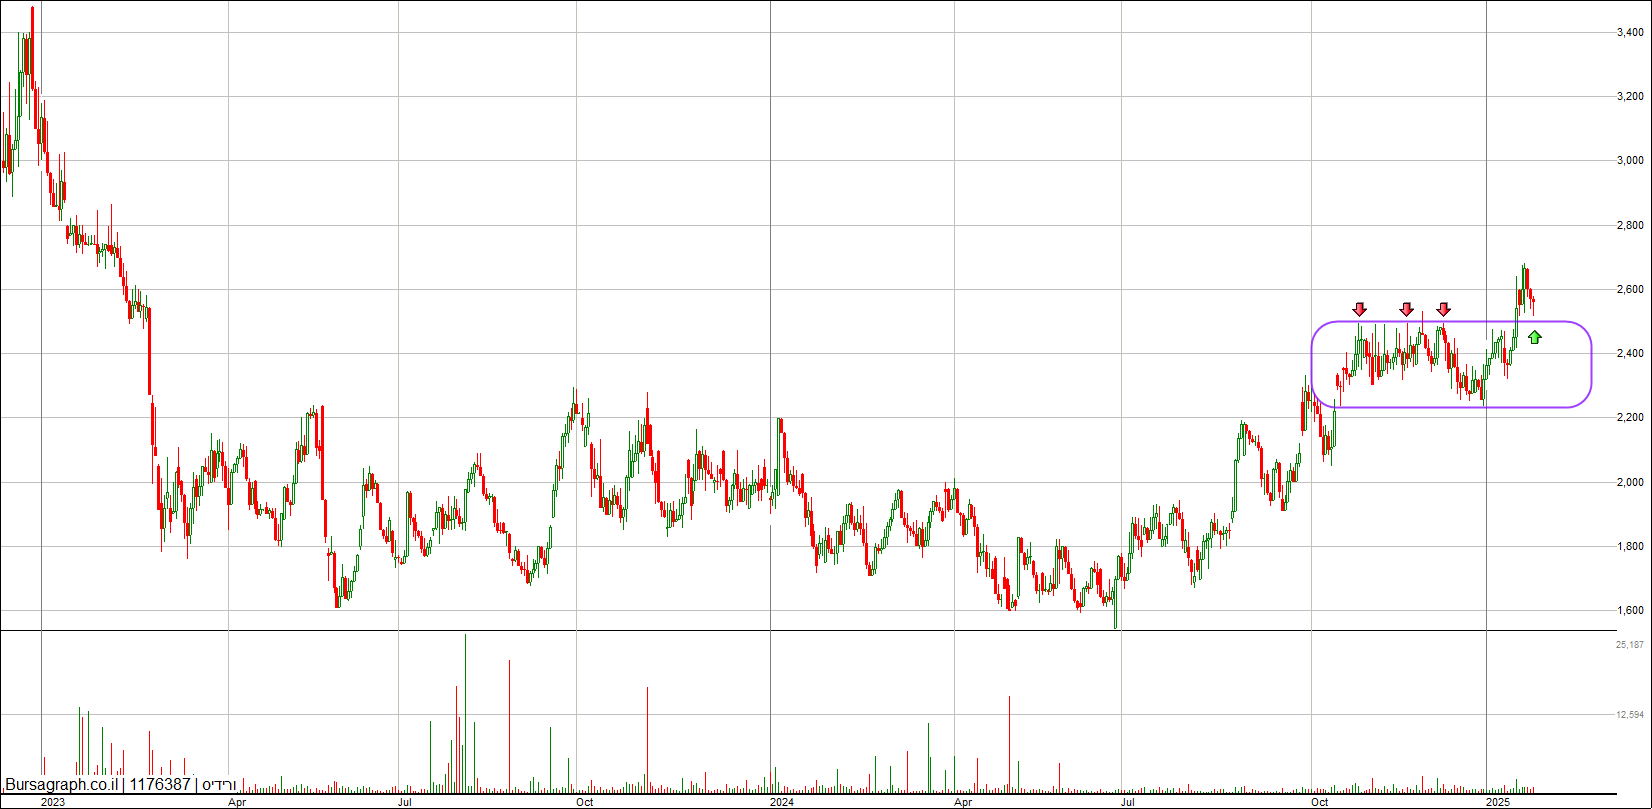Select the Oct label preceding 2024
This screenshot has width=1652, height=809.
pos(585,802)
